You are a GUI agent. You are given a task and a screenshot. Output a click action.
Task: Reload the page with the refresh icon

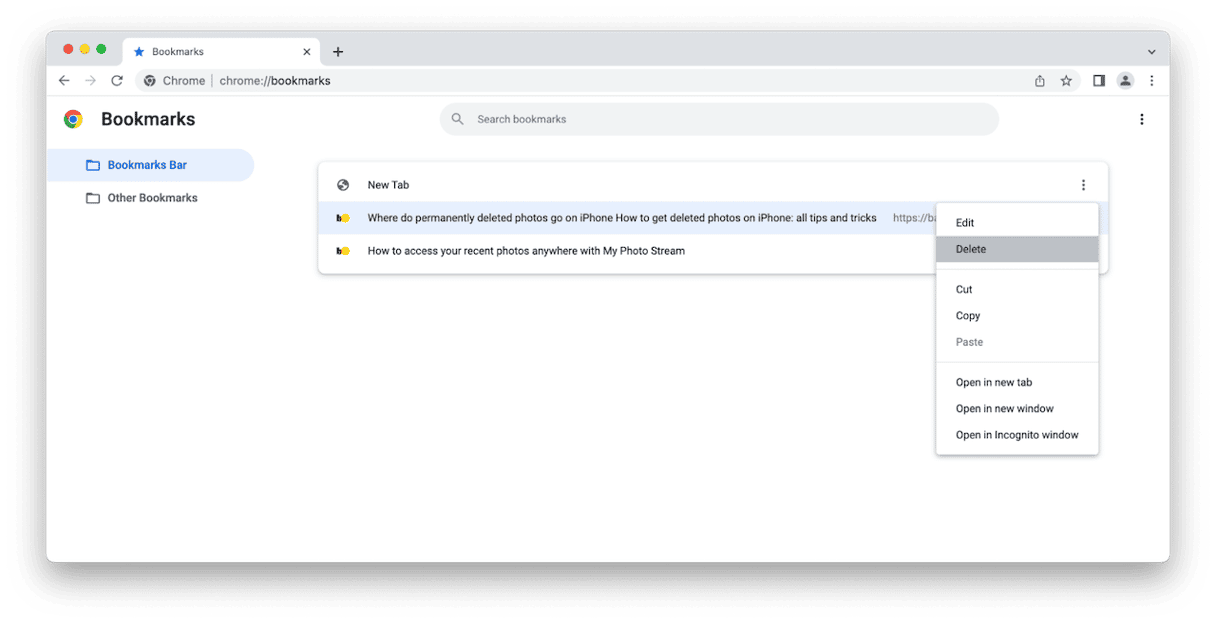click(x=117, y=81)
